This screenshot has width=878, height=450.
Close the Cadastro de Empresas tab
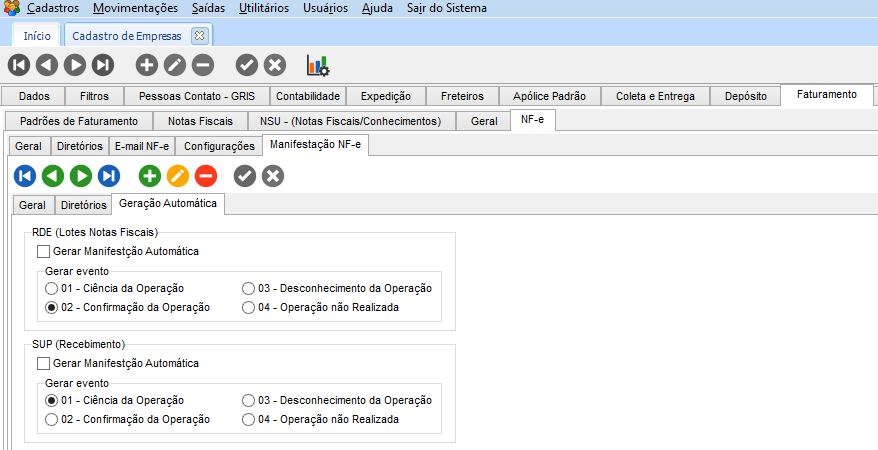coord(199,35)
